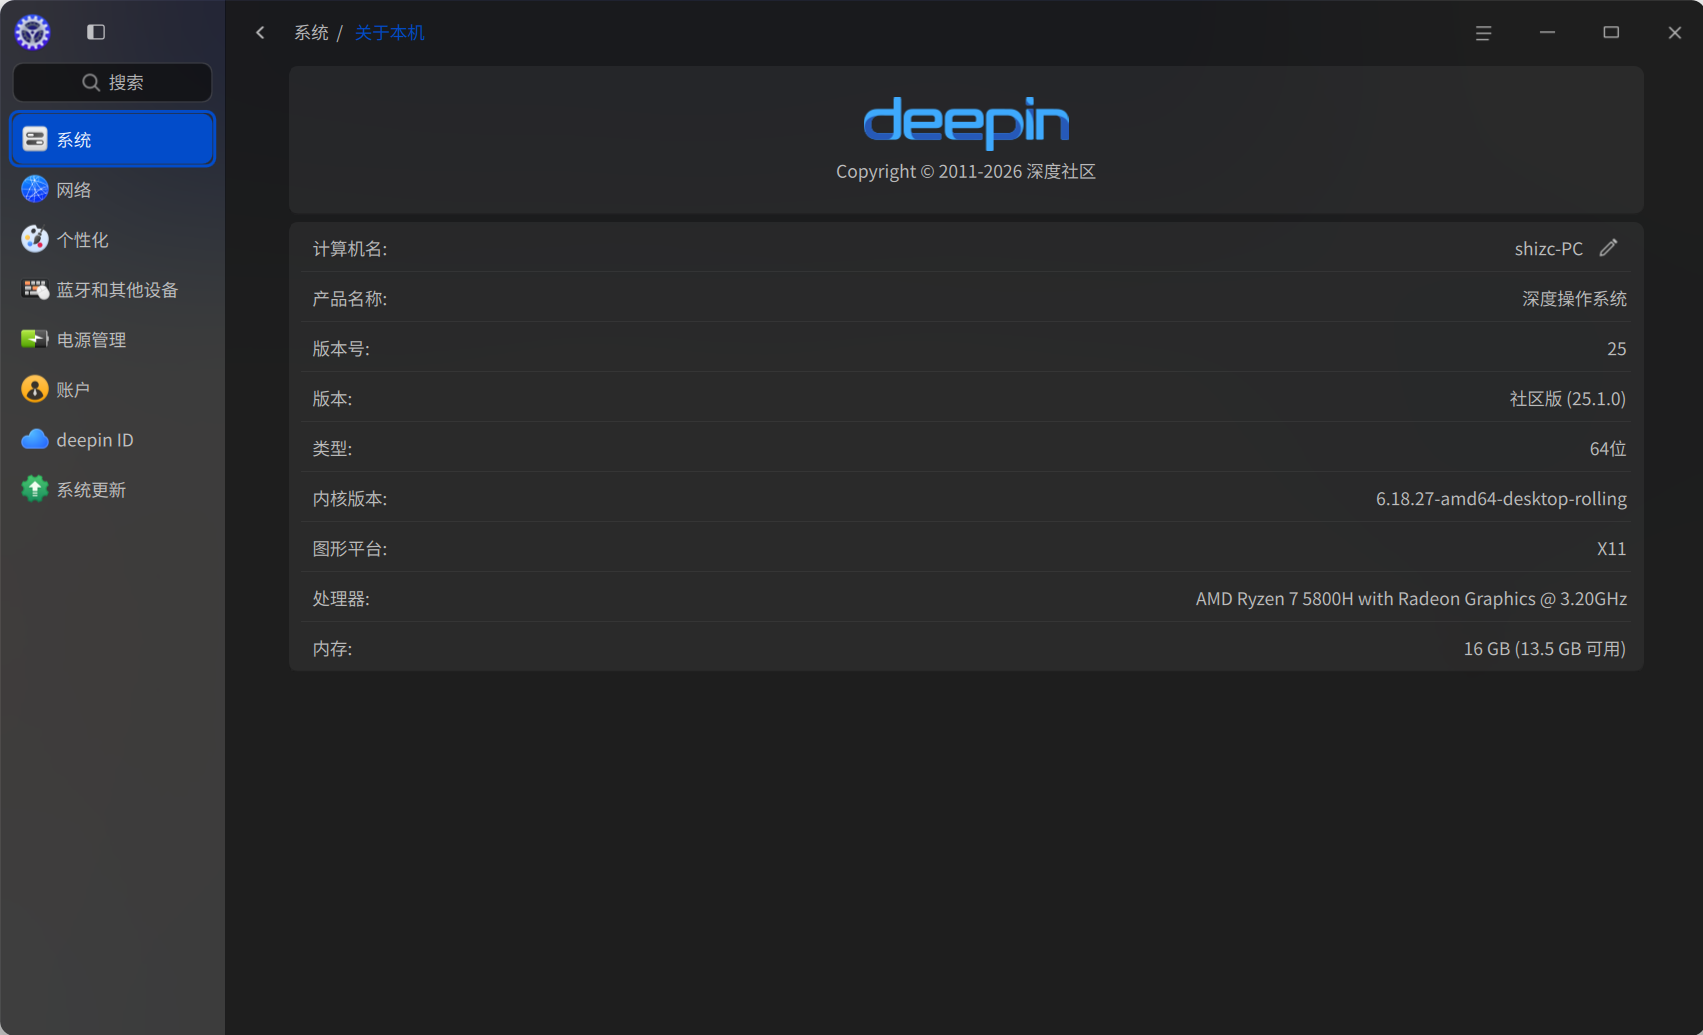Maximize the Control Center window

click(x=1611, y=33)
